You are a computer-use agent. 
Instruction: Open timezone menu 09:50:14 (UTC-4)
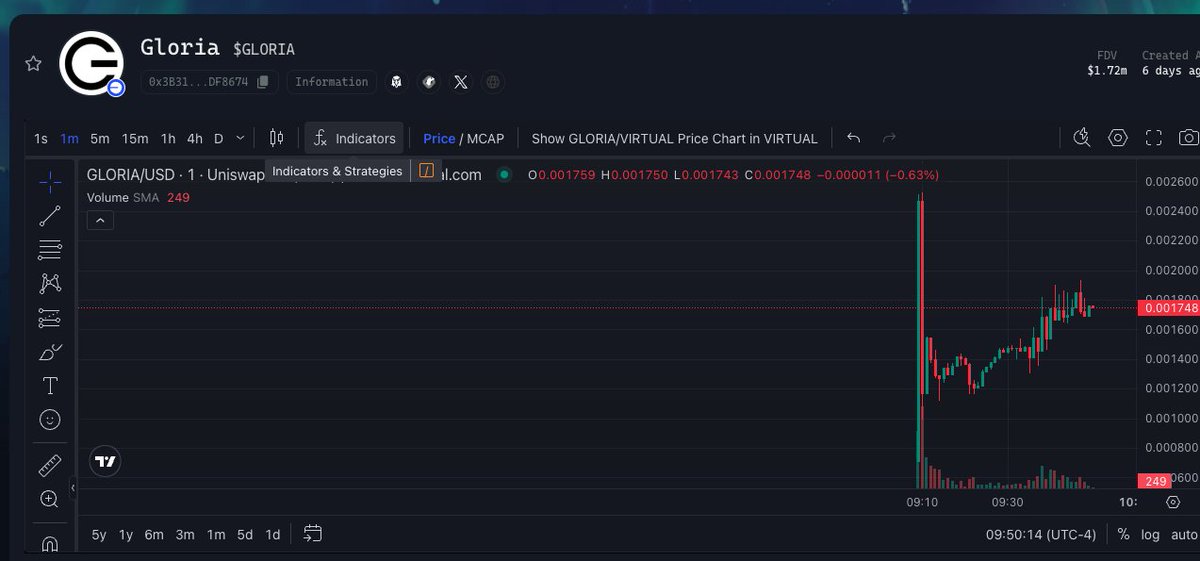pos(1041,535)
